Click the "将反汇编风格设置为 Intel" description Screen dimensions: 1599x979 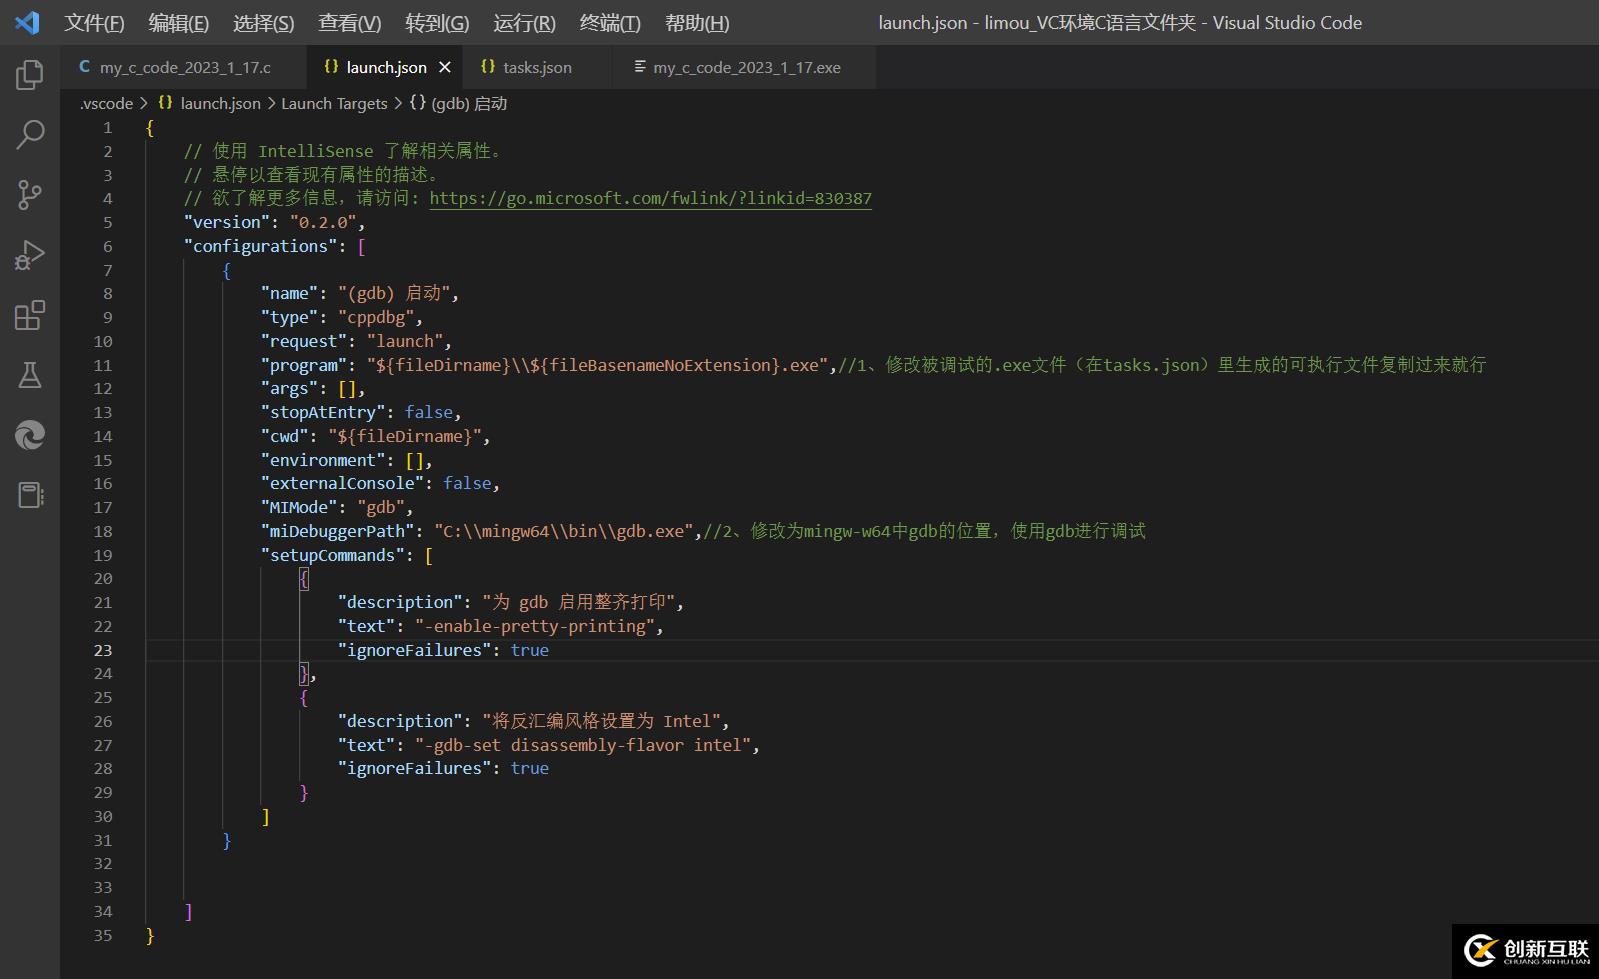[603, 721]
